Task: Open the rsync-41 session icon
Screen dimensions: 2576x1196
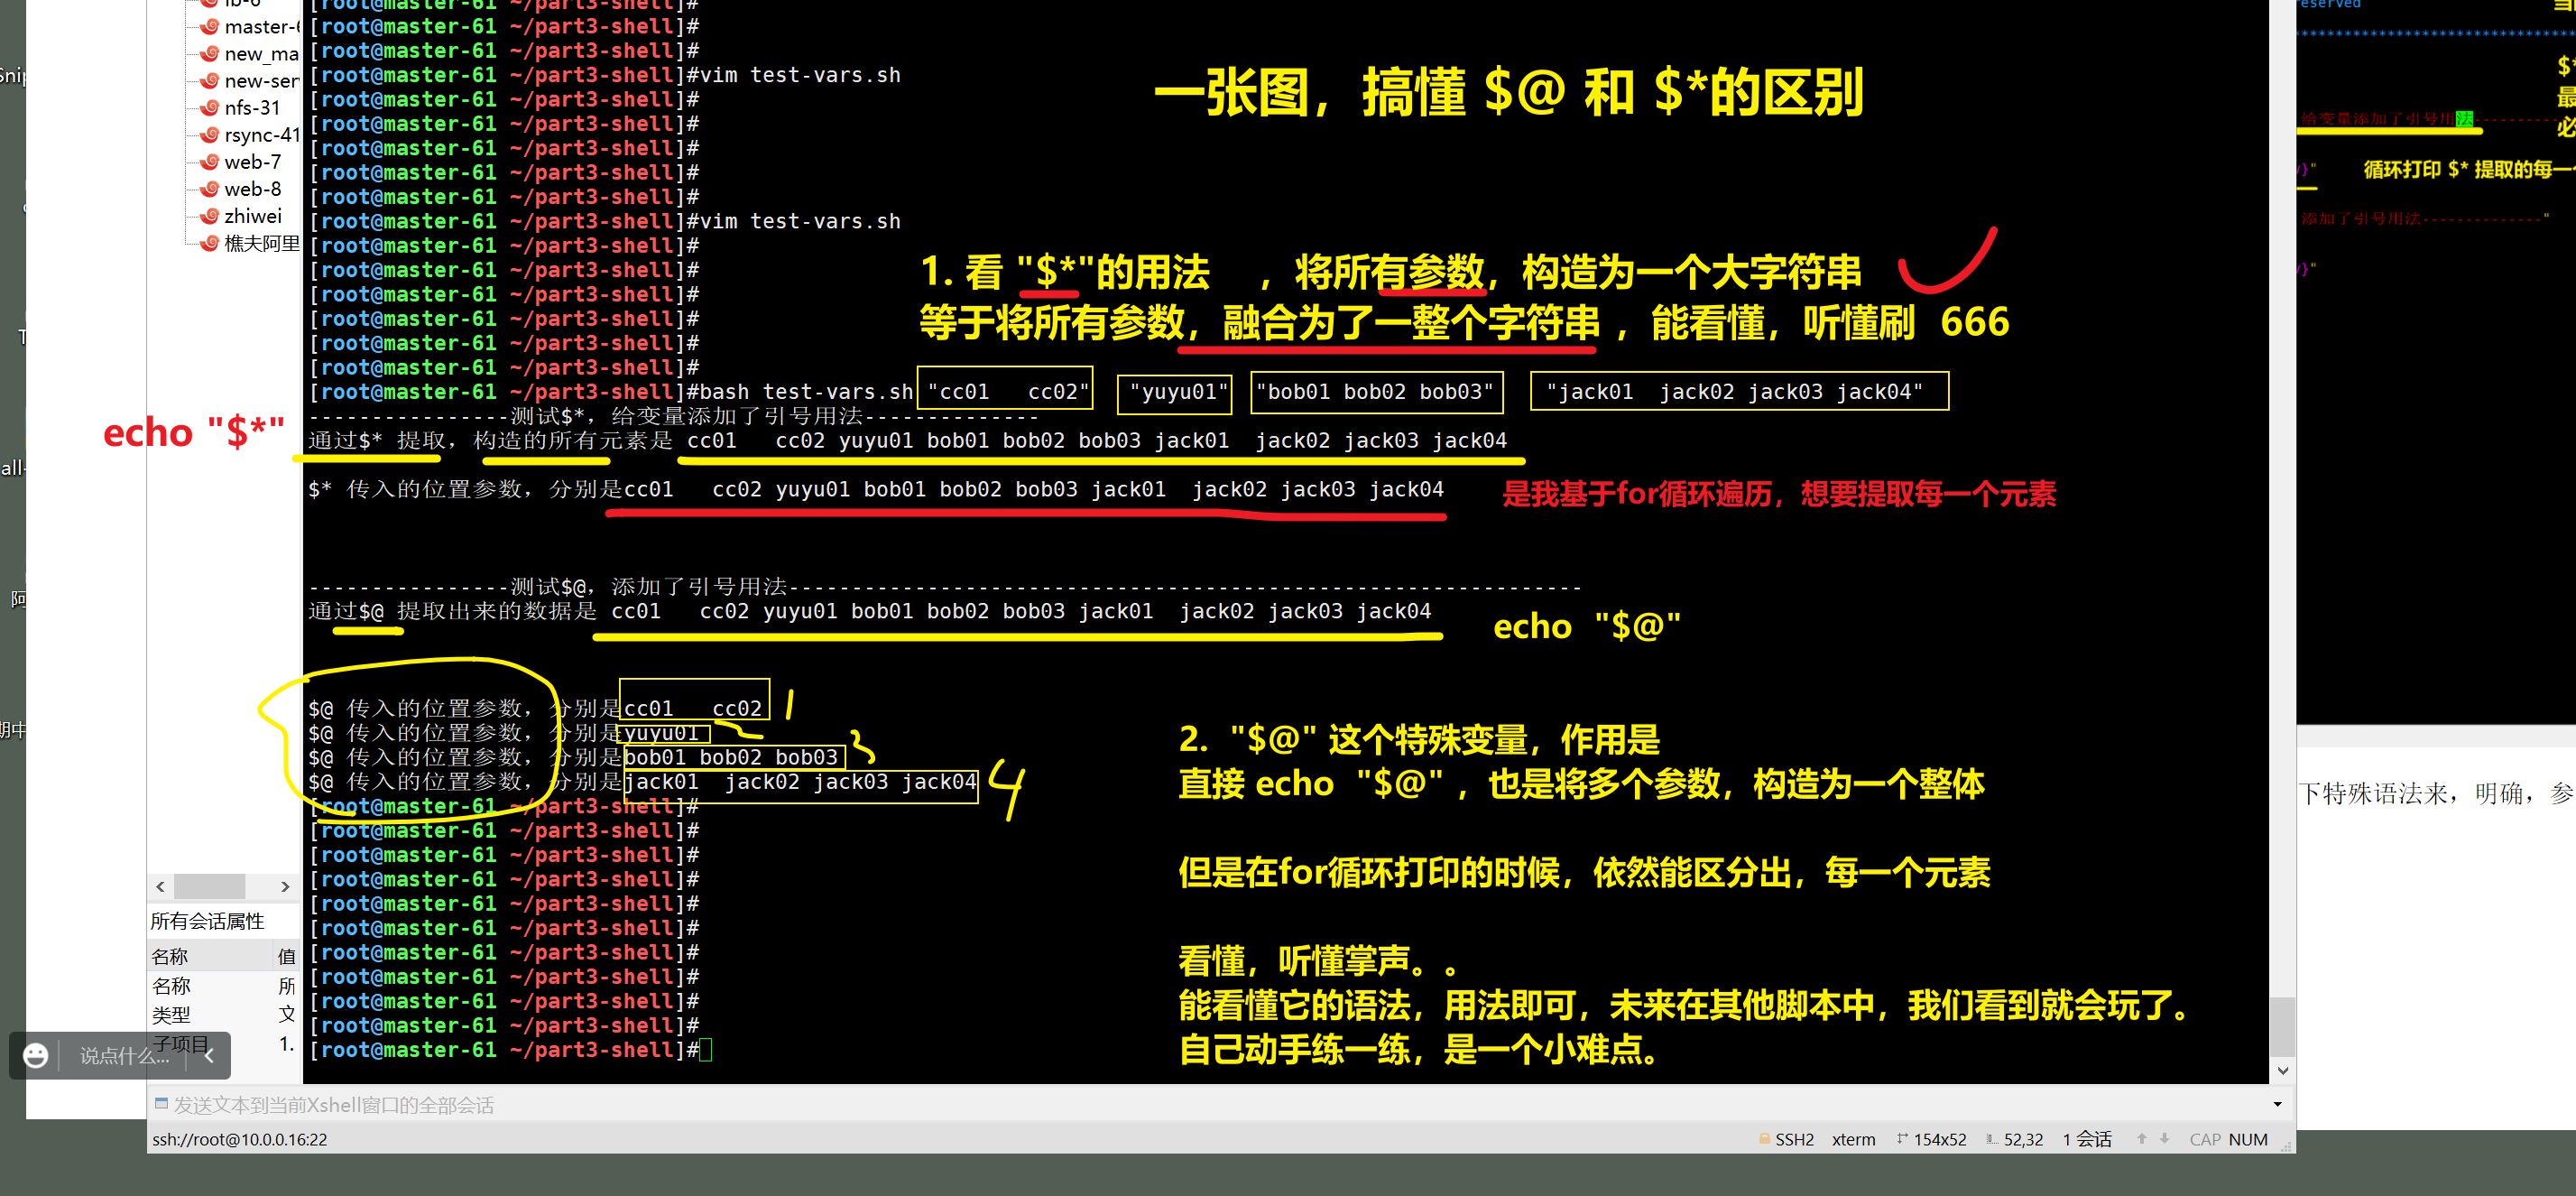Action: [210, 135]
